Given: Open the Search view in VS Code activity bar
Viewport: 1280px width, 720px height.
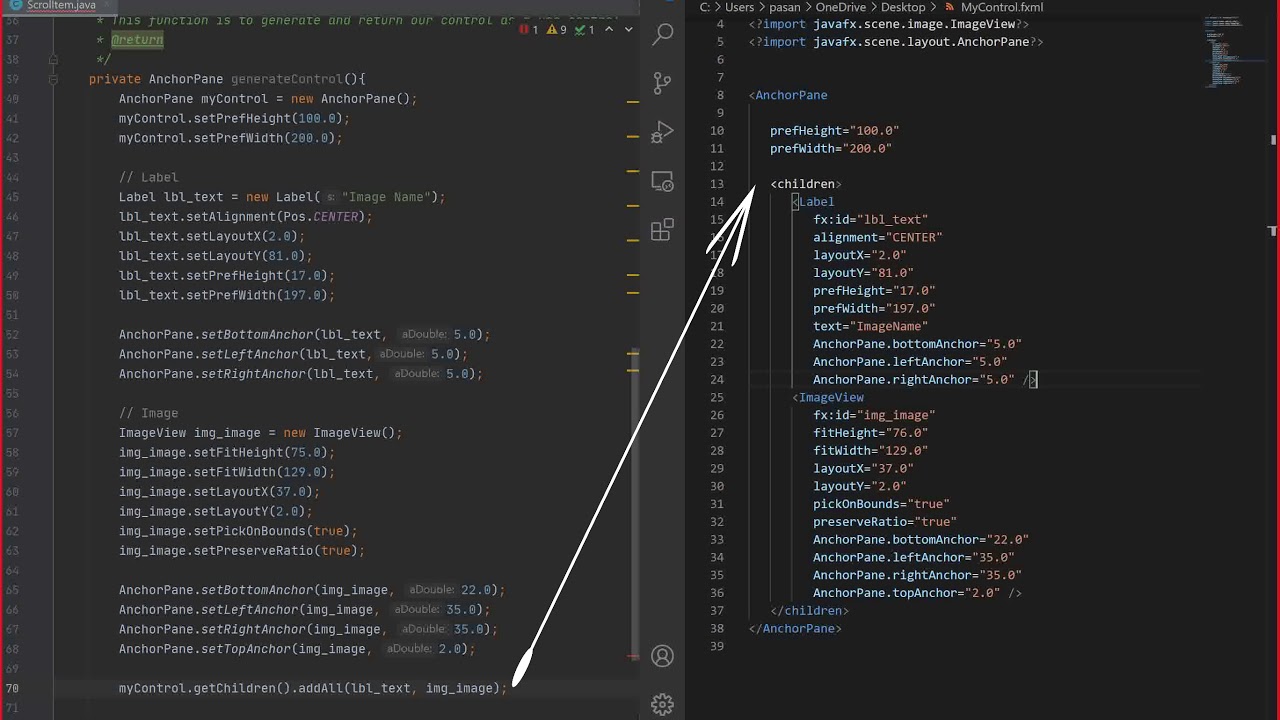Looking at the screenshot, I should click(x=662, y=35).
